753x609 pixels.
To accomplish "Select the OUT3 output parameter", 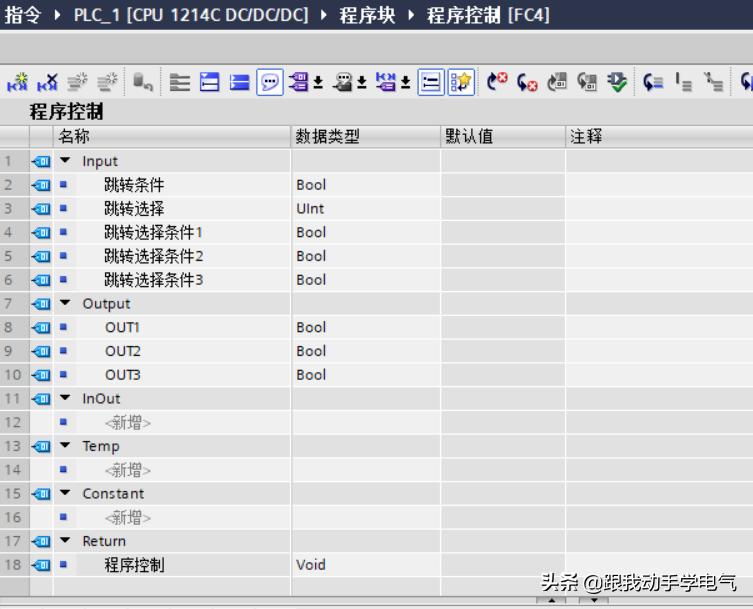I will [x=122, y=375].
